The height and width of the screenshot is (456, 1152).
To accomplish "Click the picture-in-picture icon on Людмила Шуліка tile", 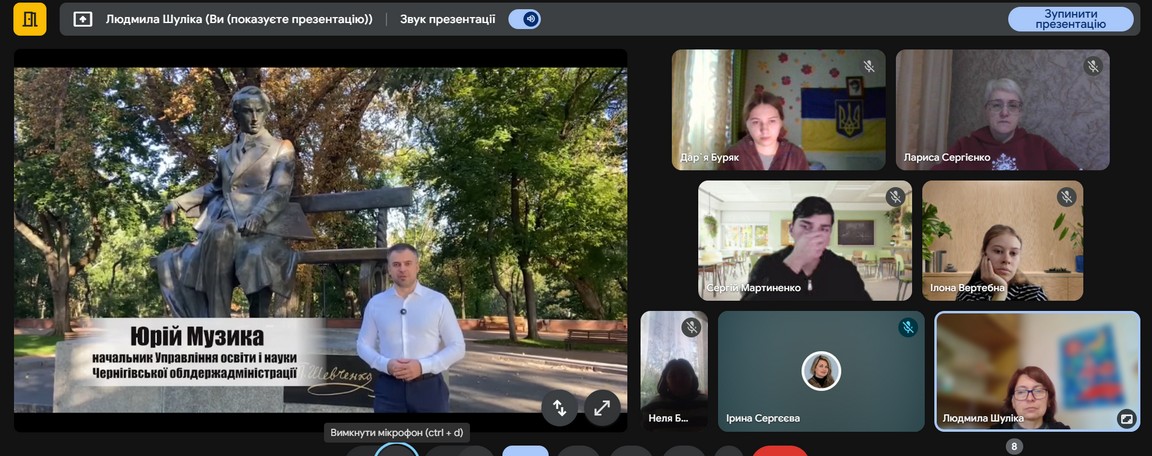I will [1126, 419].
